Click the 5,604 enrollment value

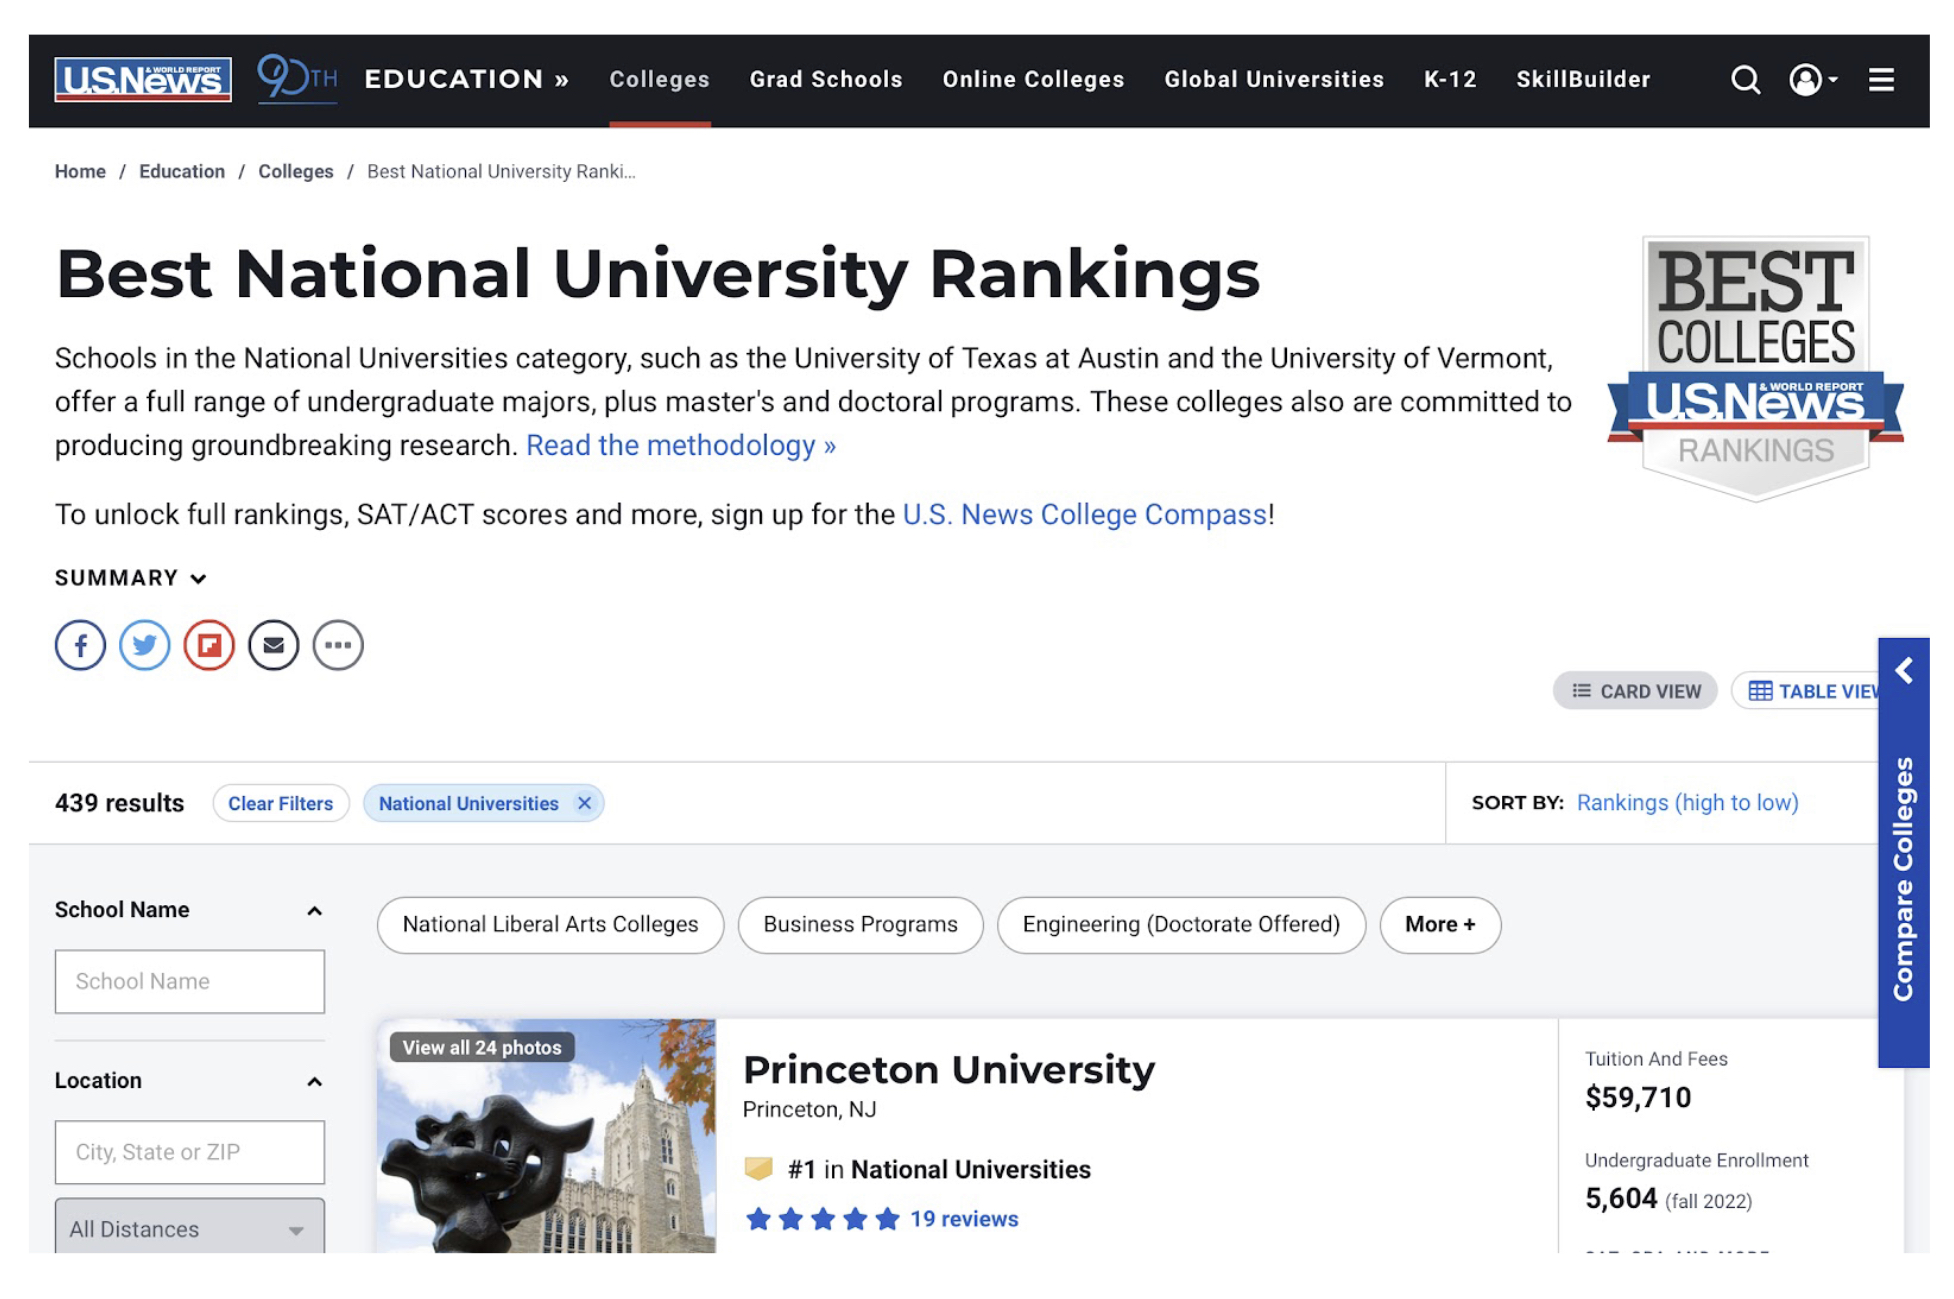click(1621, 1199)
